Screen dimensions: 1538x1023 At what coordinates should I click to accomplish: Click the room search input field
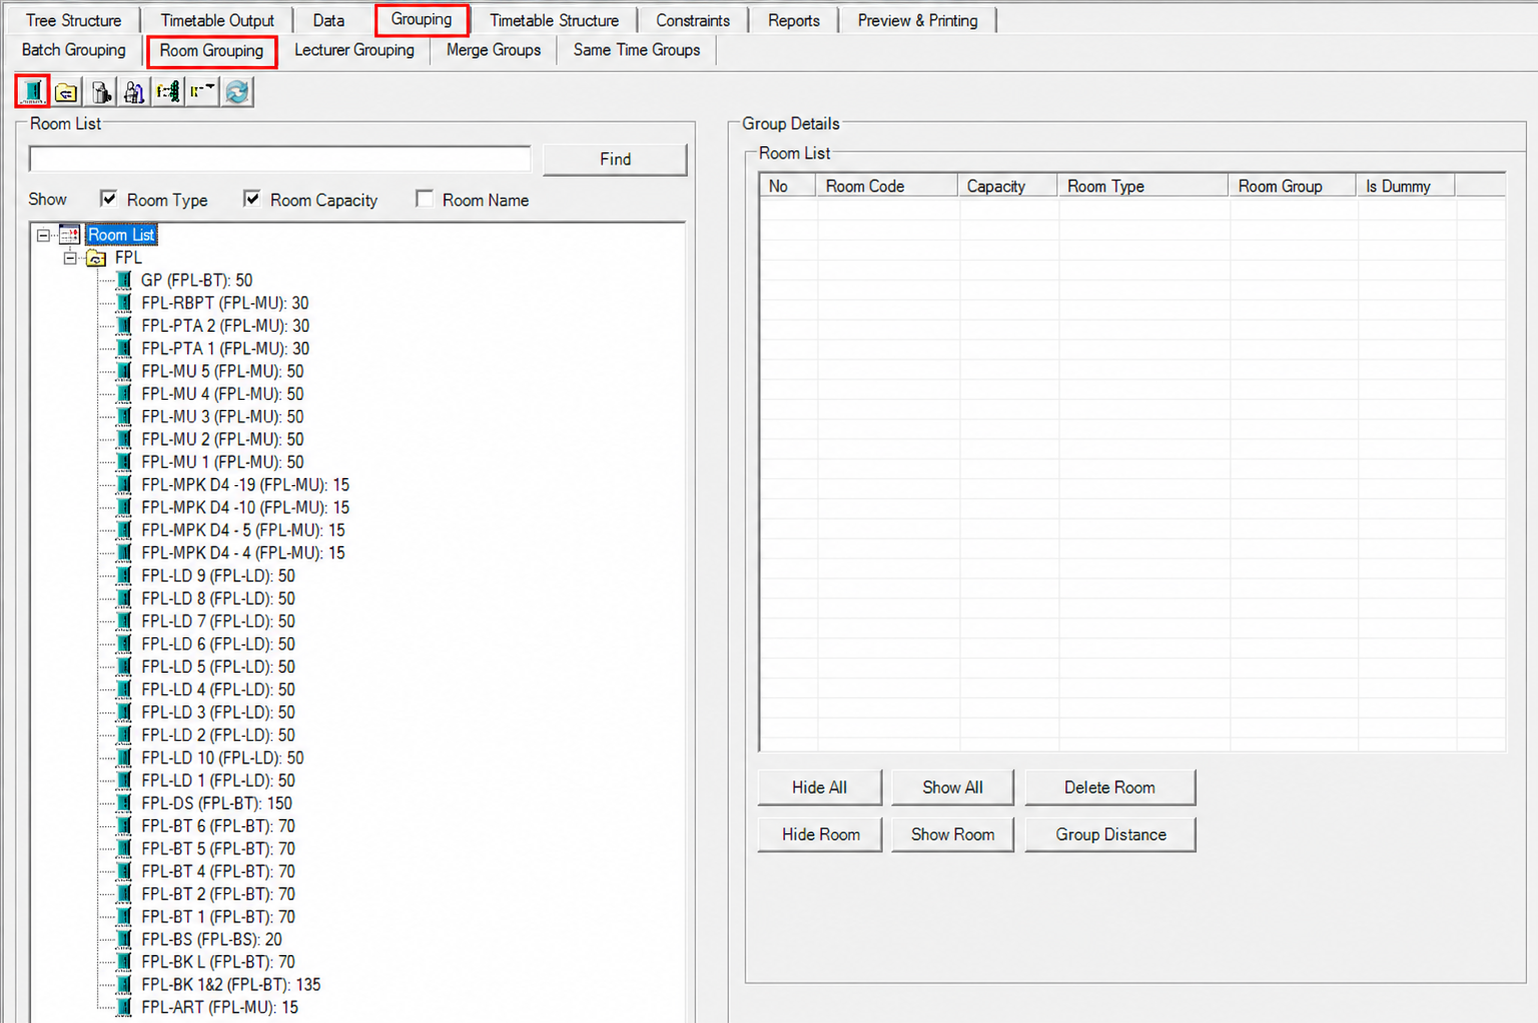click(x=280, y=159)
